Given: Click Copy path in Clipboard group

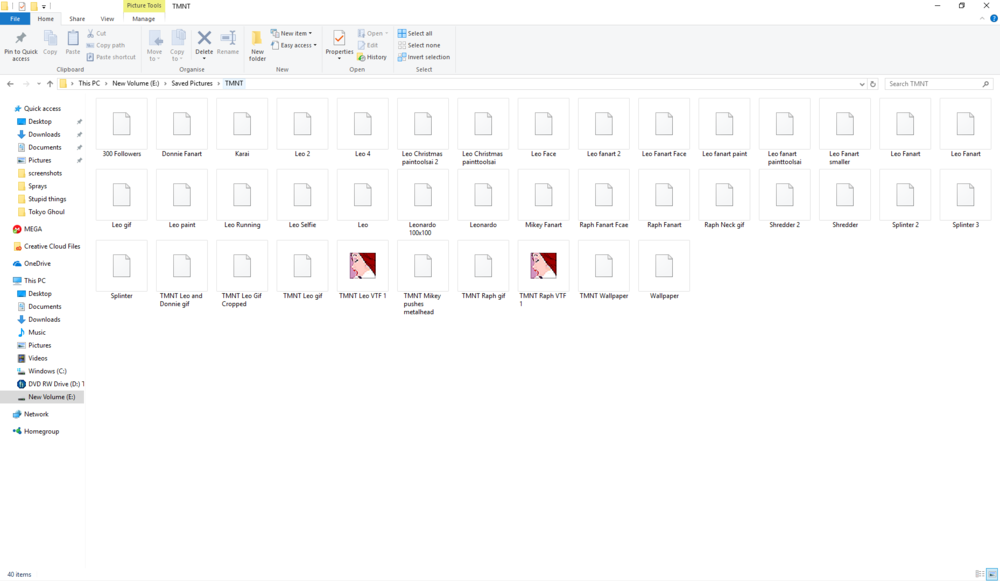Looking at the screenshot, I should point(106,45).
